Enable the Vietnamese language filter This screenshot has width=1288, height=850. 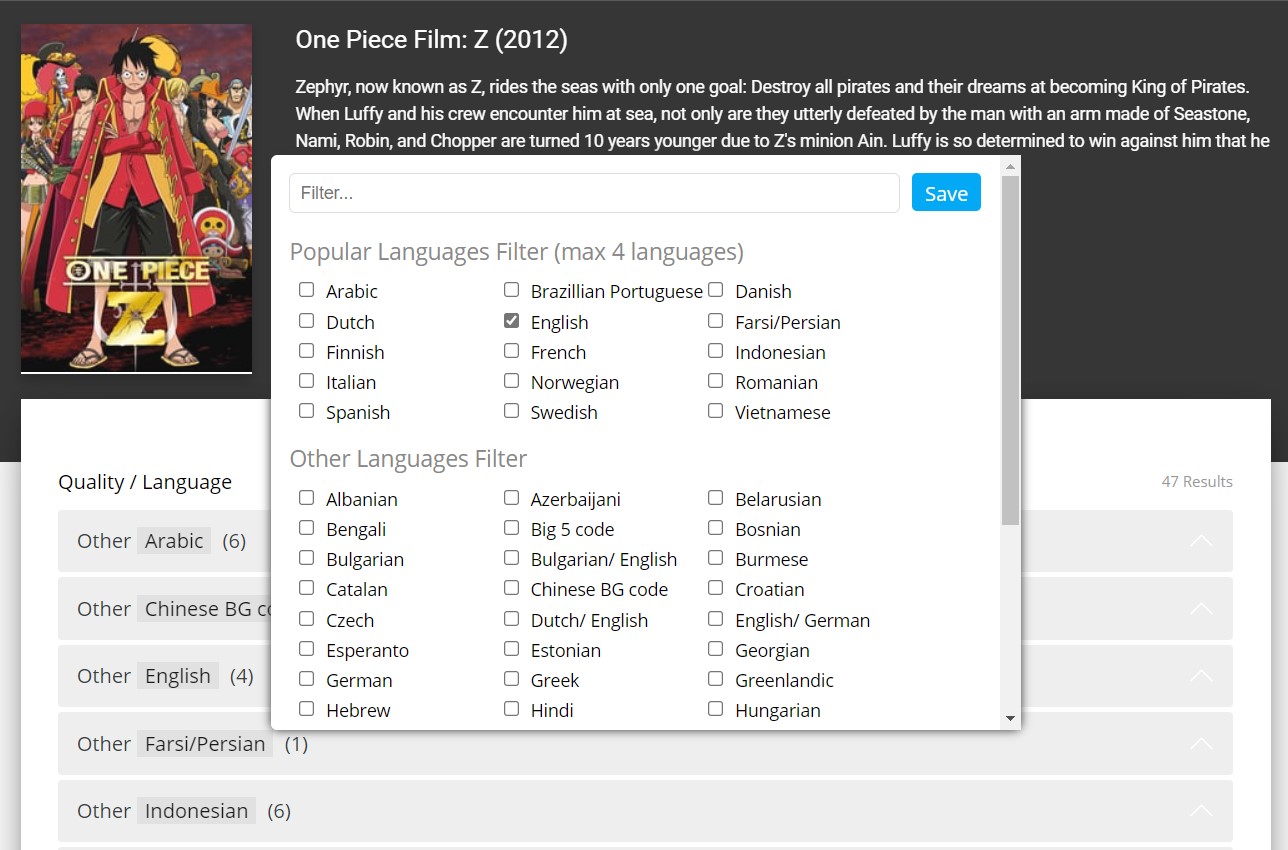tap(715, 411)
